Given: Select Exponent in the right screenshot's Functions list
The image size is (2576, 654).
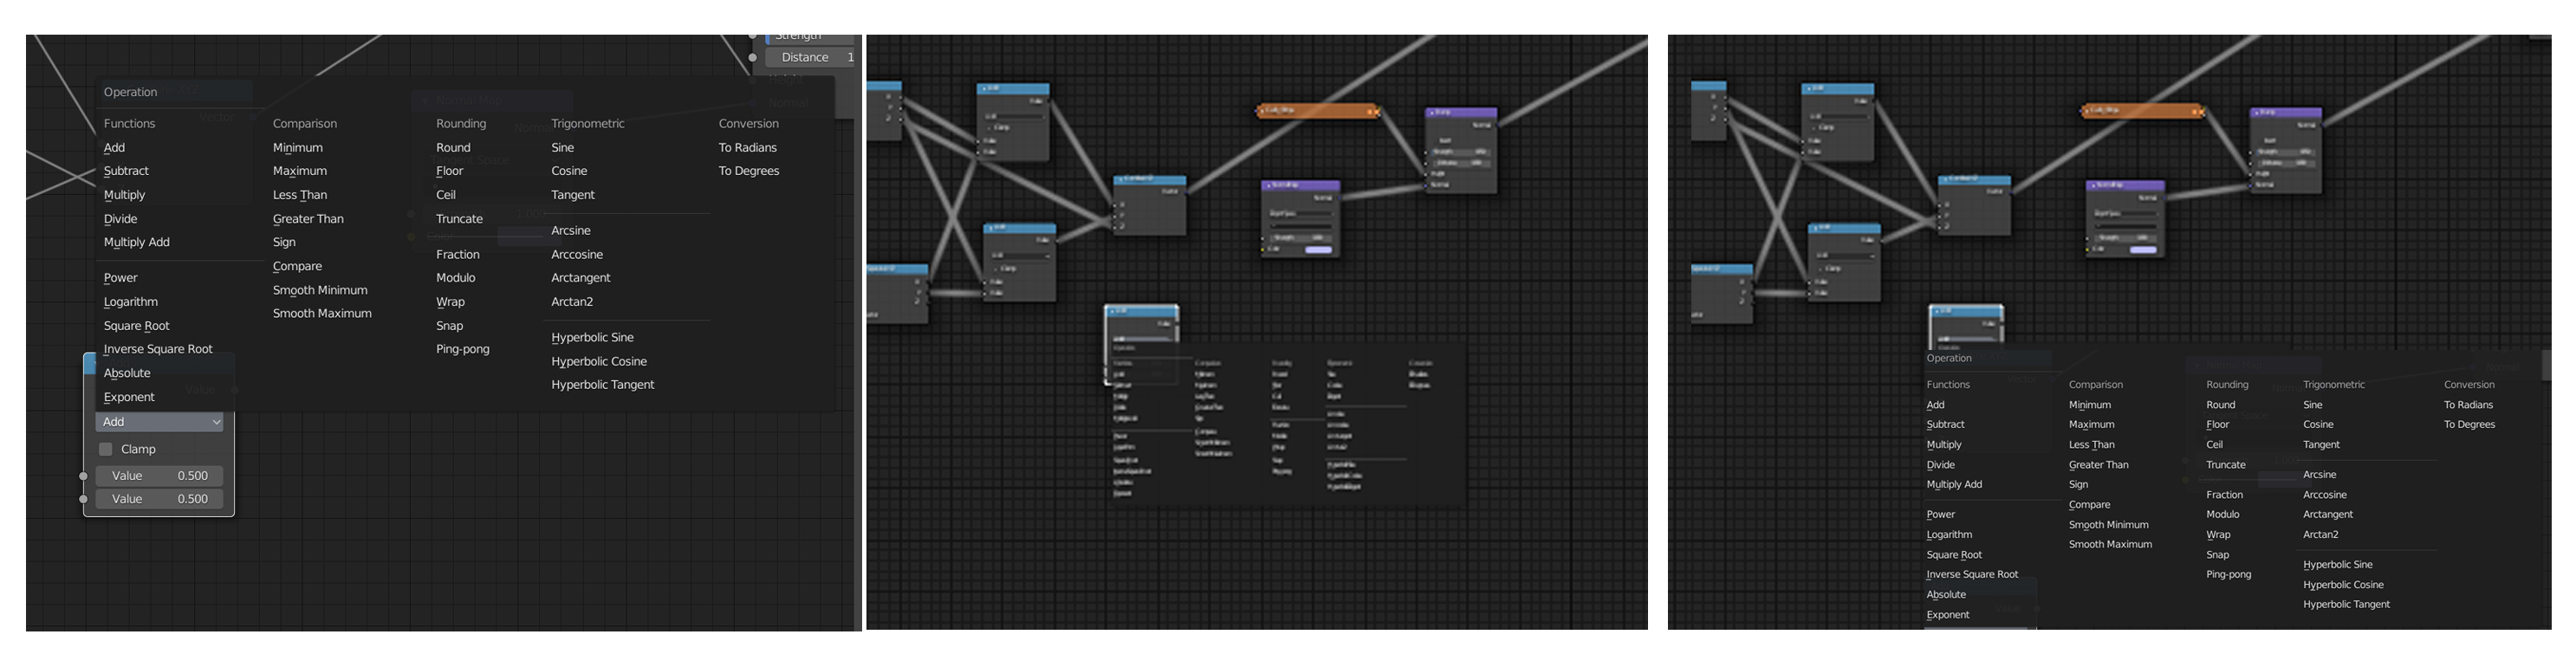Looking at the screenshot, I should coord(1948,615).
